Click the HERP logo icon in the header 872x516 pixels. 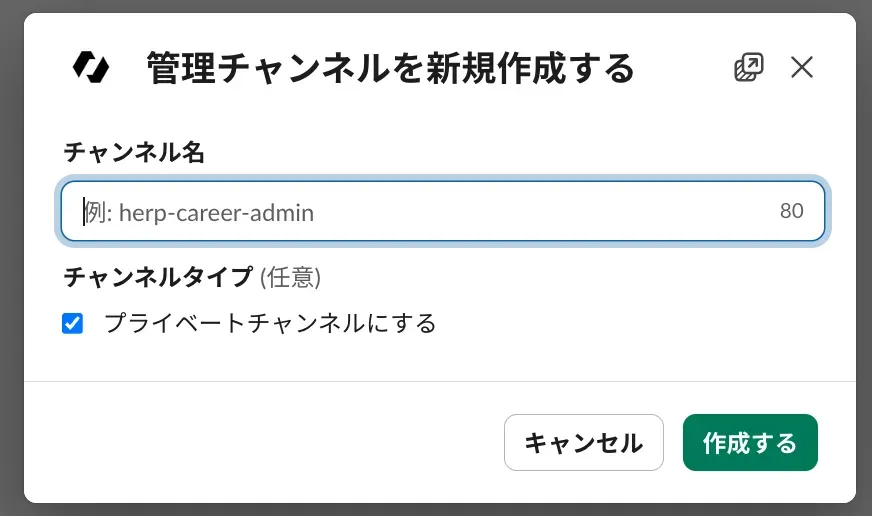pyautogui.click(x=91, y=67)
